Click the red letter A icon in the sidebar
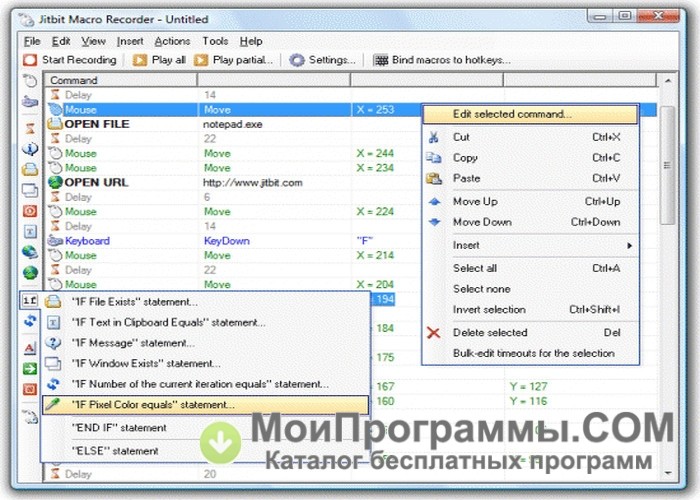The width and height of the screenshot is (700, 500). (29, 348)
